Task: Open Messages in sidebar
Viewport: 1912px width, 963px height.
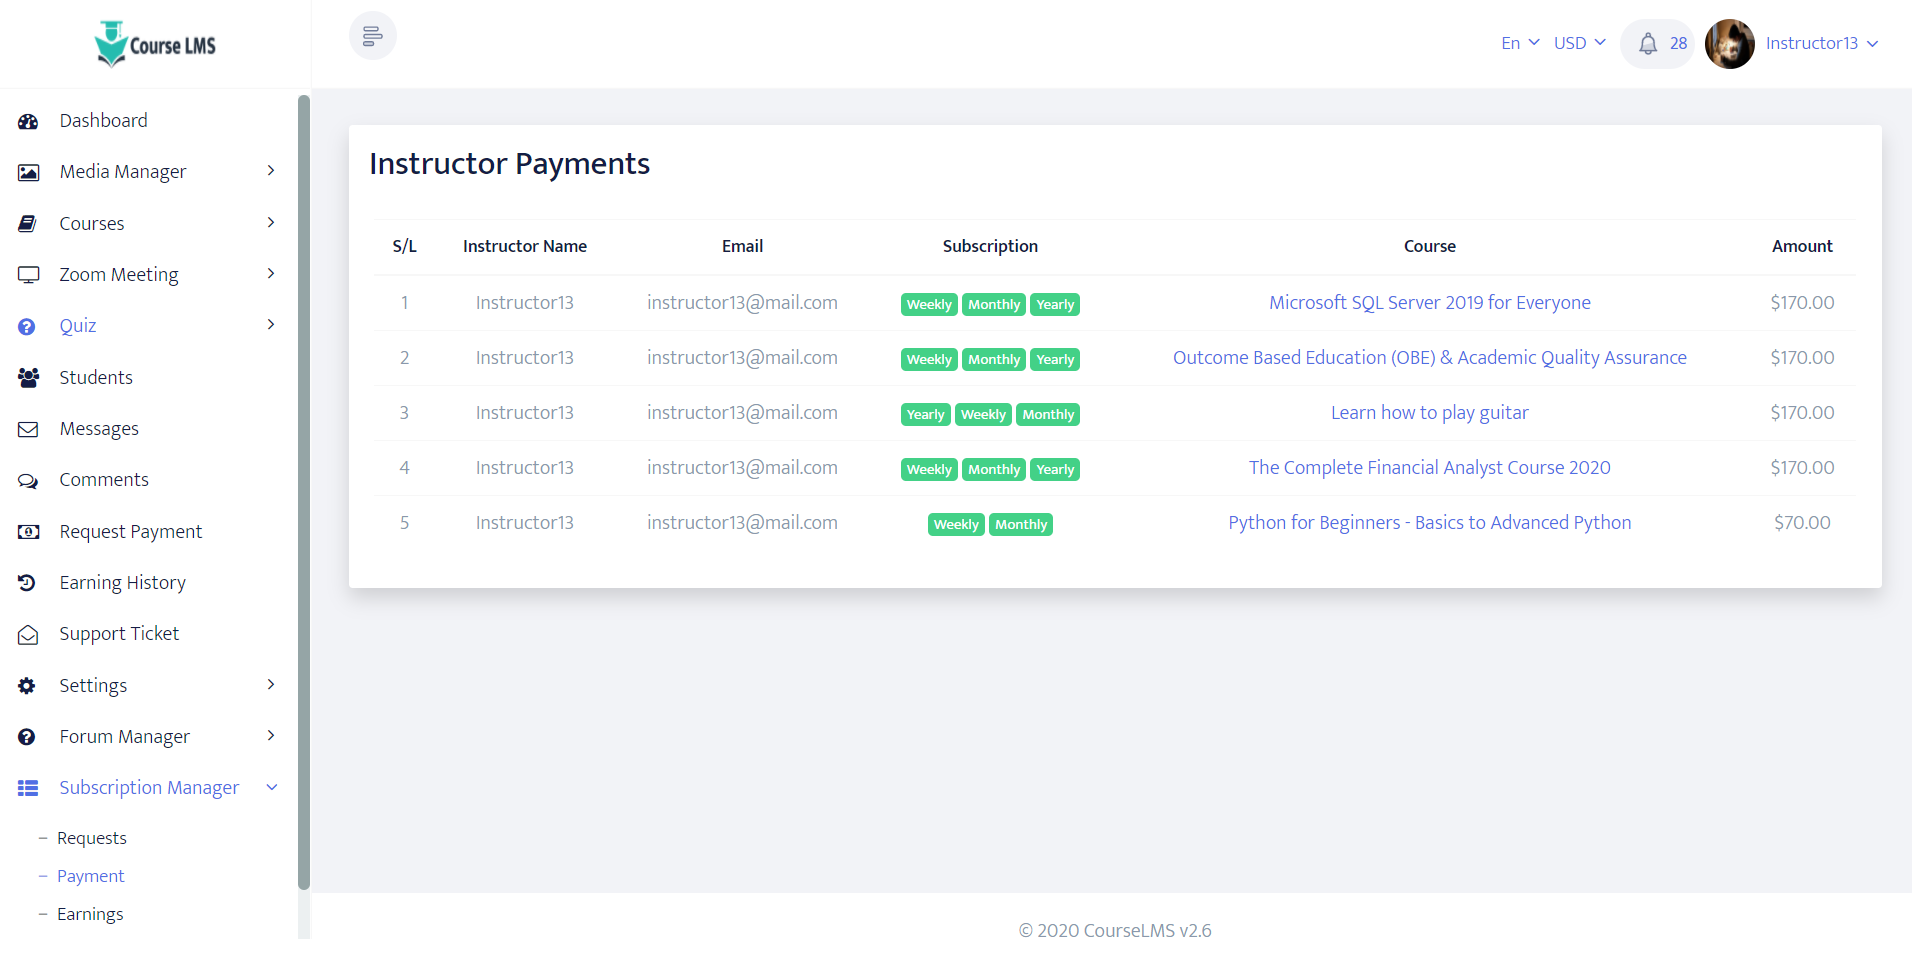Action: (x=99, y=429)
